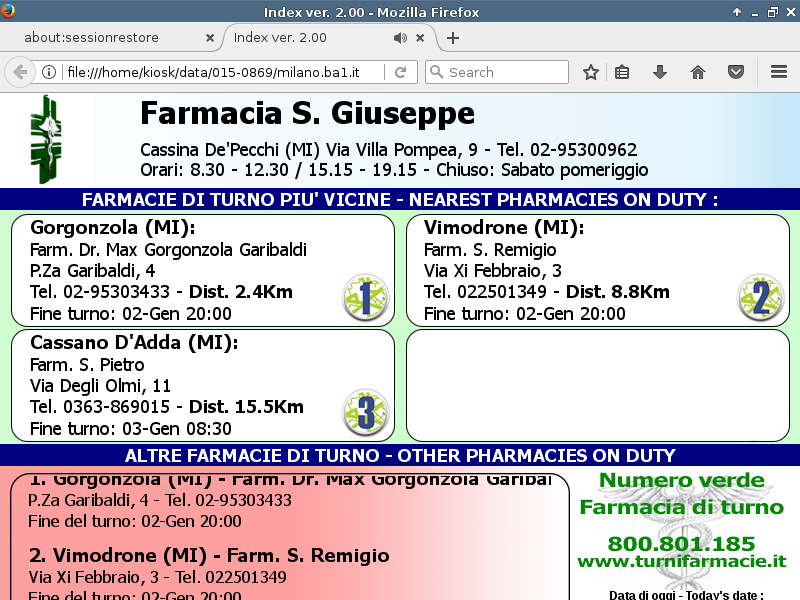This screenshot has height=600, width=800.
Task: Mute audio on Index ver. 2.00 tab
Action: pos(400,38)
